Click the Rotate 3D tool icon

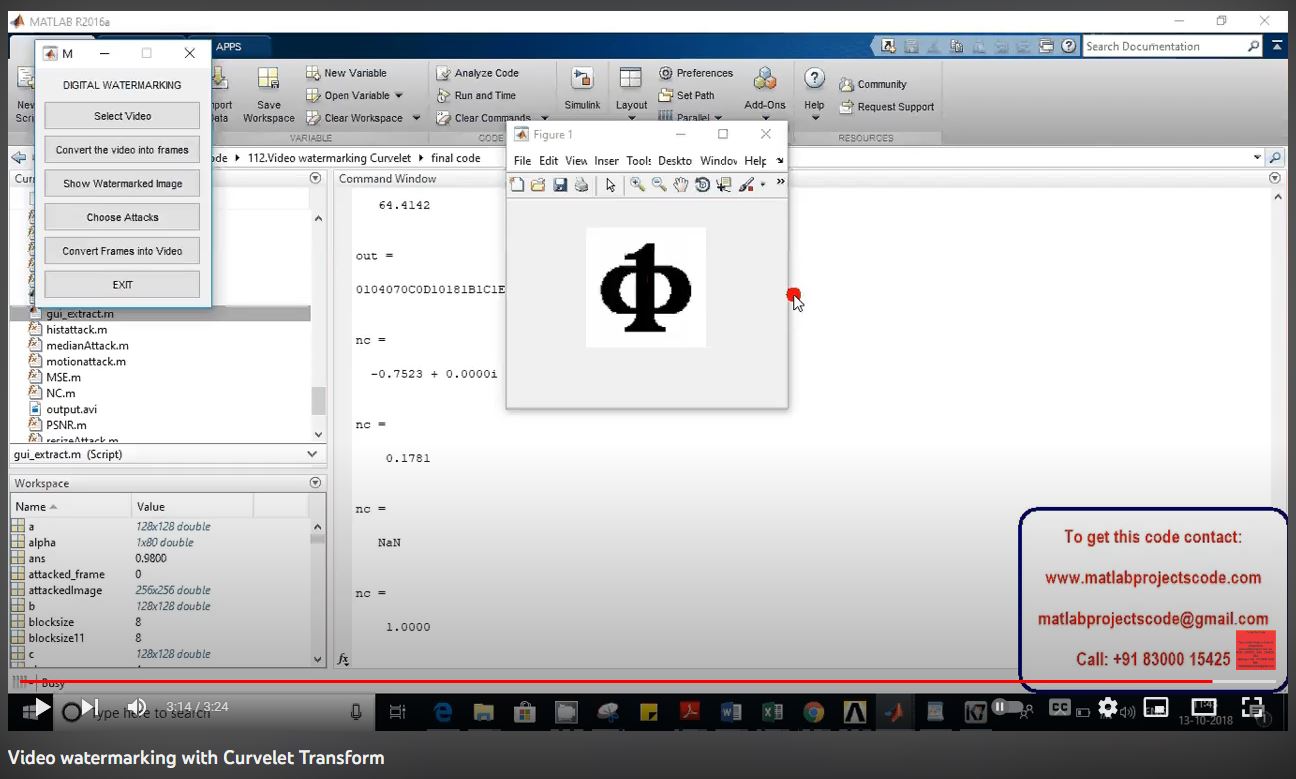(702, 185)
